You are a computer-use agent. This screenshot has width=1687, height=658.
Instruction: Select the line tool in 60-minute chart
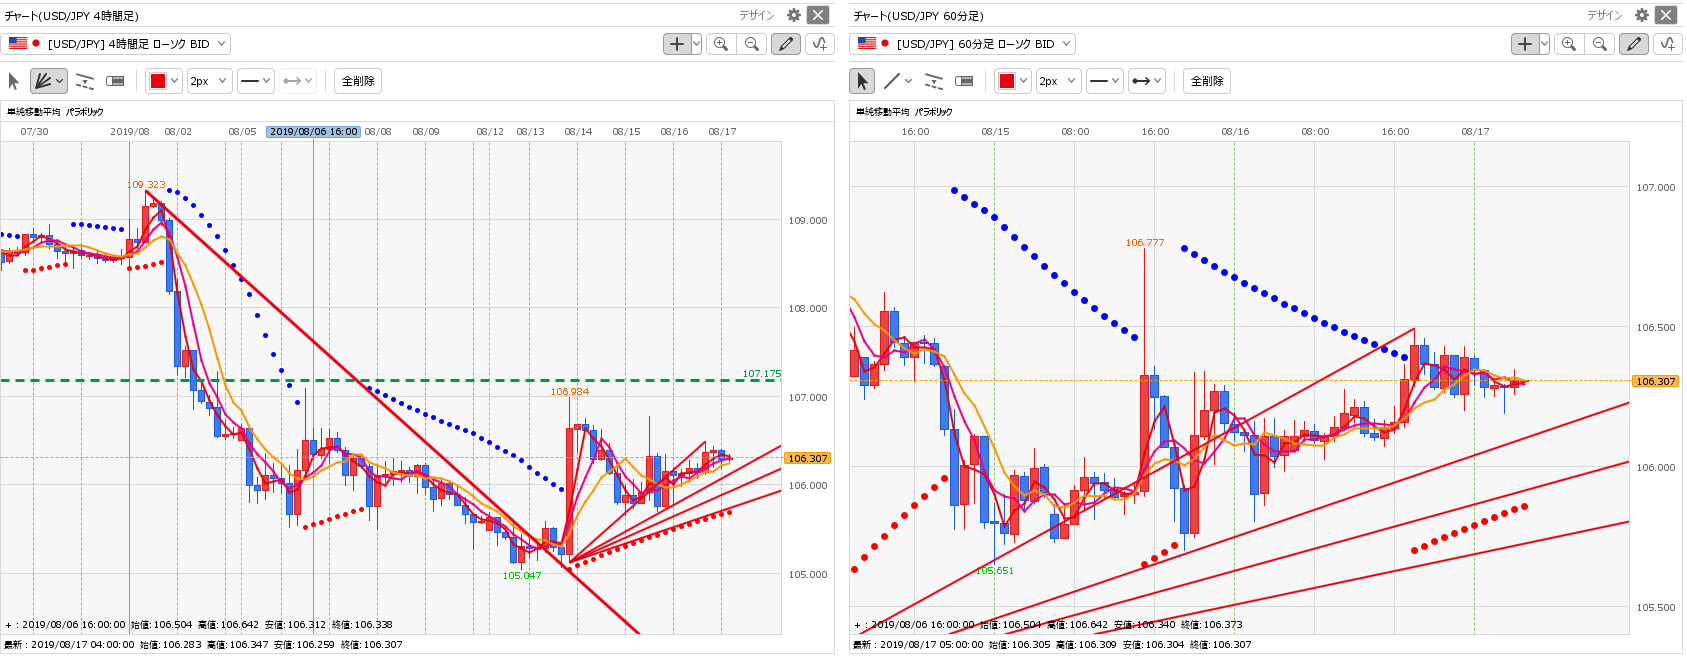pos(892,81)
